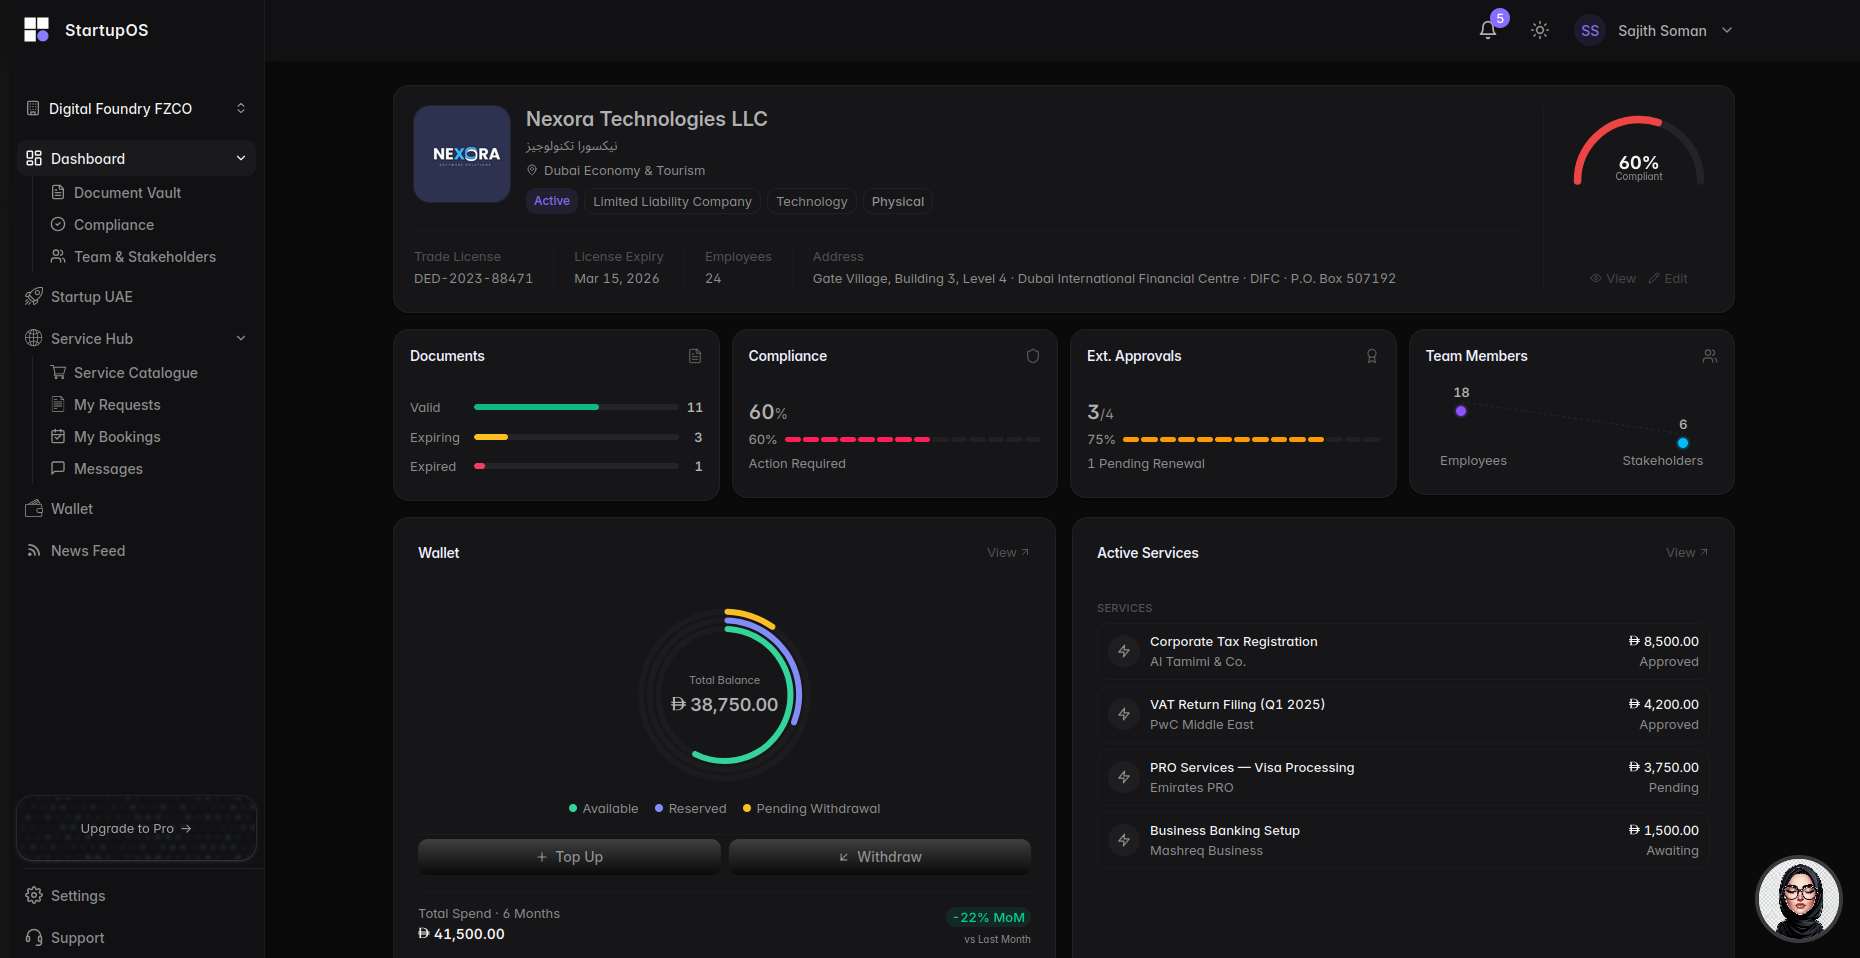Open Corporate Tax Registration service row
The height and width of the screenshot is (958, 1860).
1403,652
